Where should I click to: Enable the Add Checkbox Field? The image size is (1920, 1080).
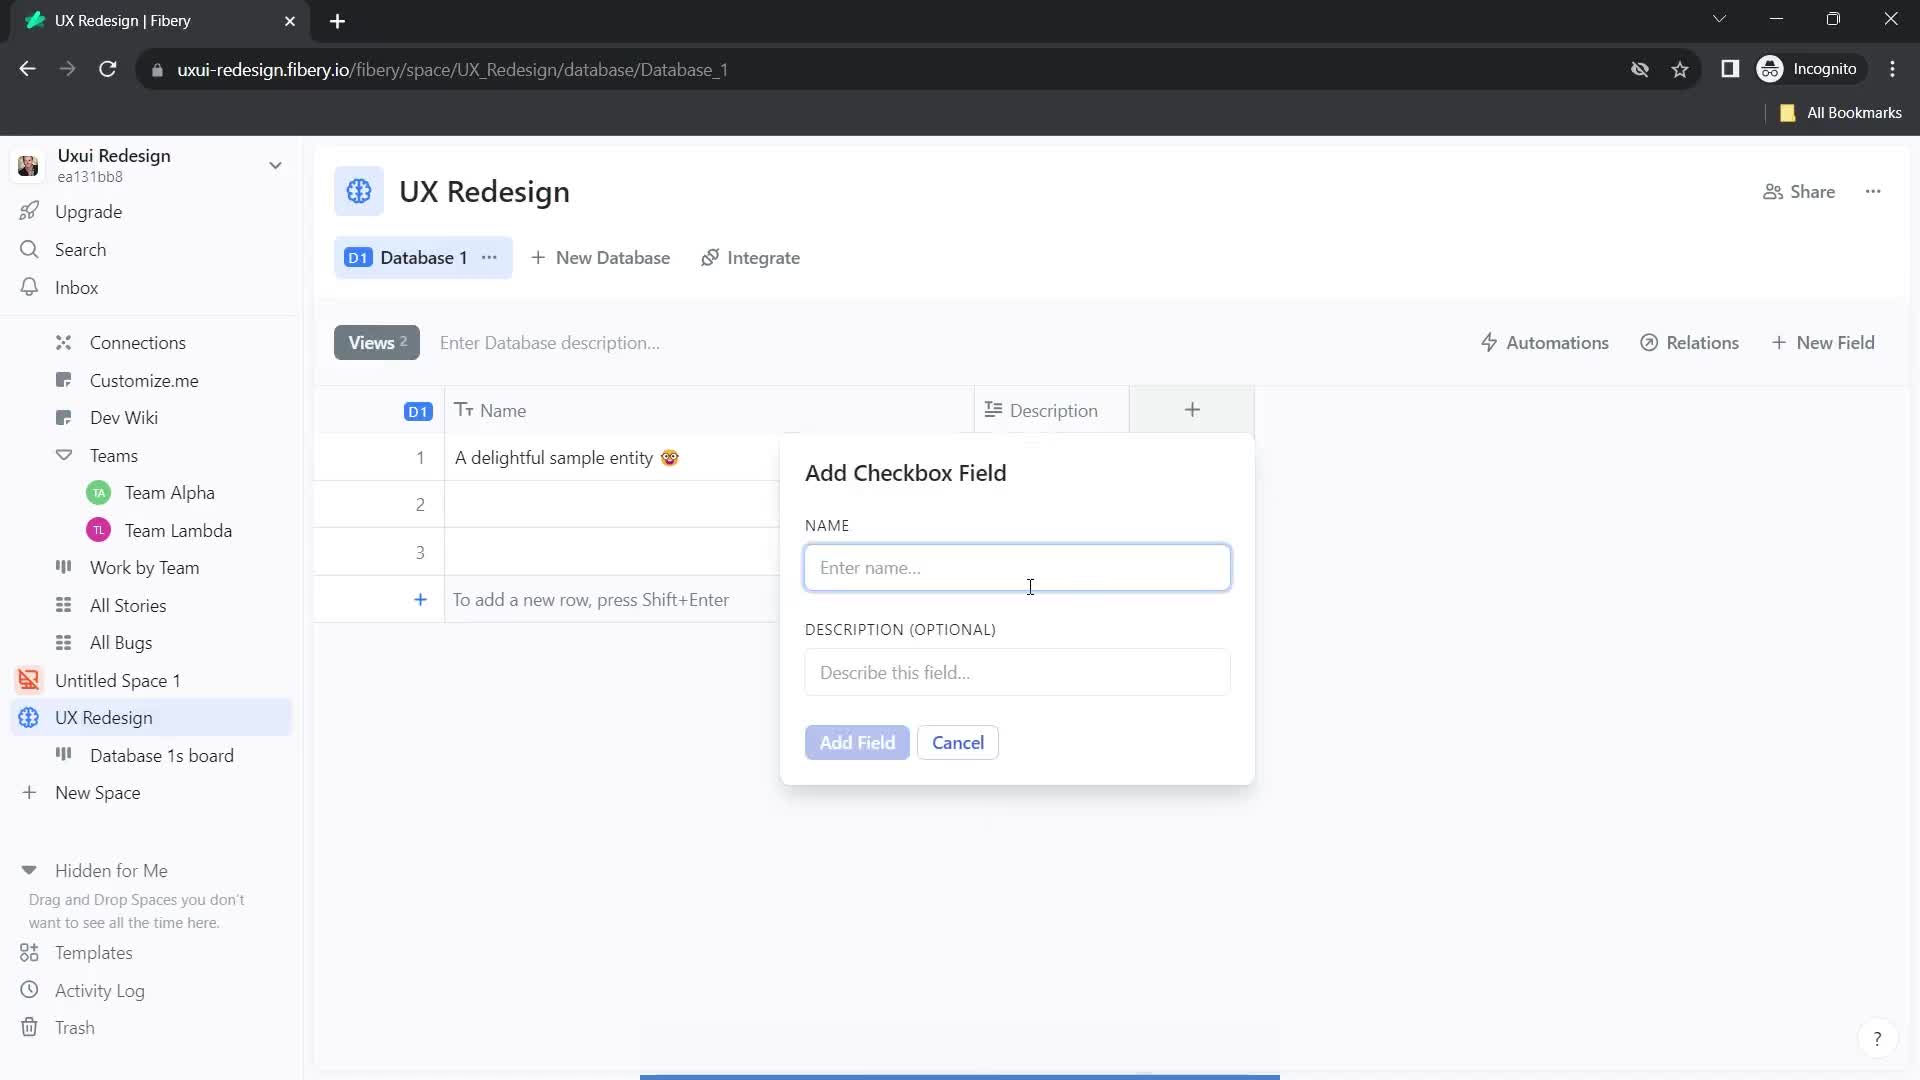[857, 742]
